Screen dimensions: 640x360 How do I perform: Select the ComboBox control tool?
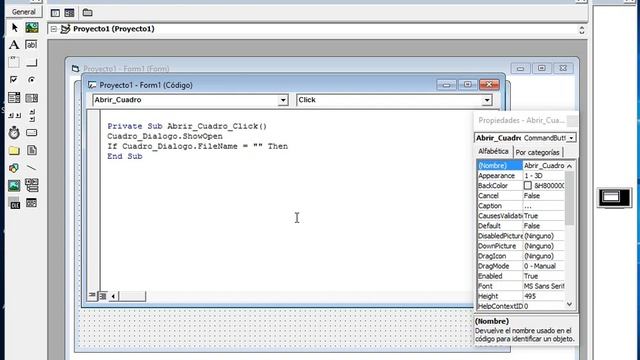pyautogui.click(x=14, y=98)
